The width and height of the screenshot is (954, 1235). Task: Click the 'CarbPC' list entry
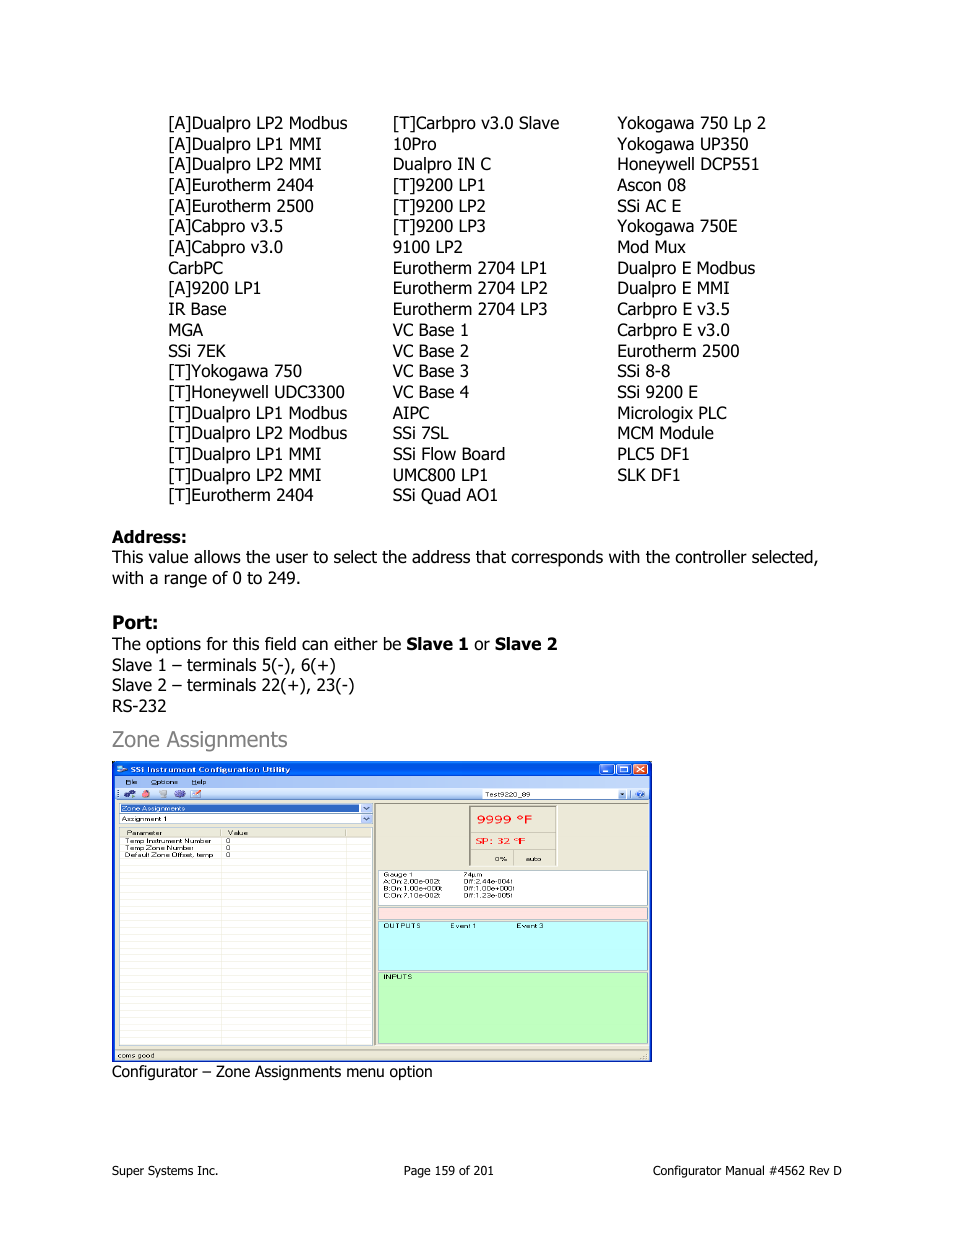coord(196,268)
